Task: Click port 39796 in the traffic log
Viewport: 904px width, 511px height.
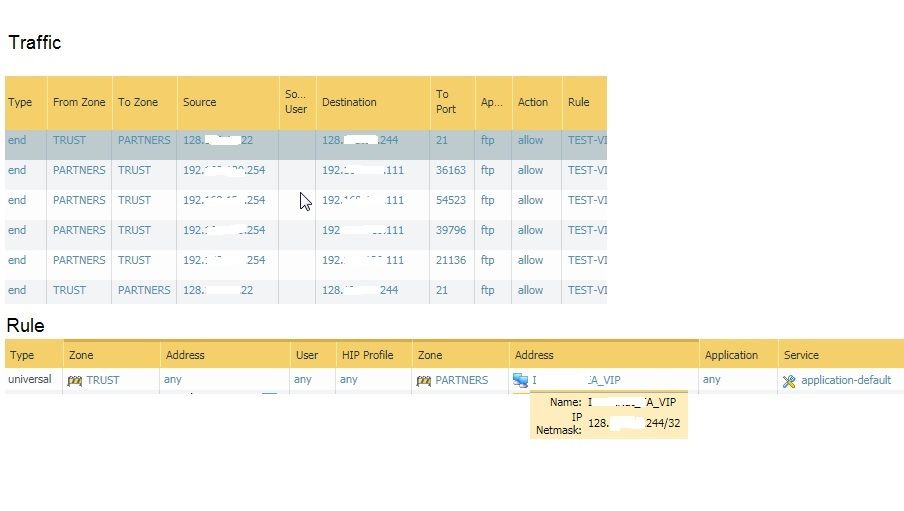Action: [450, 230]
